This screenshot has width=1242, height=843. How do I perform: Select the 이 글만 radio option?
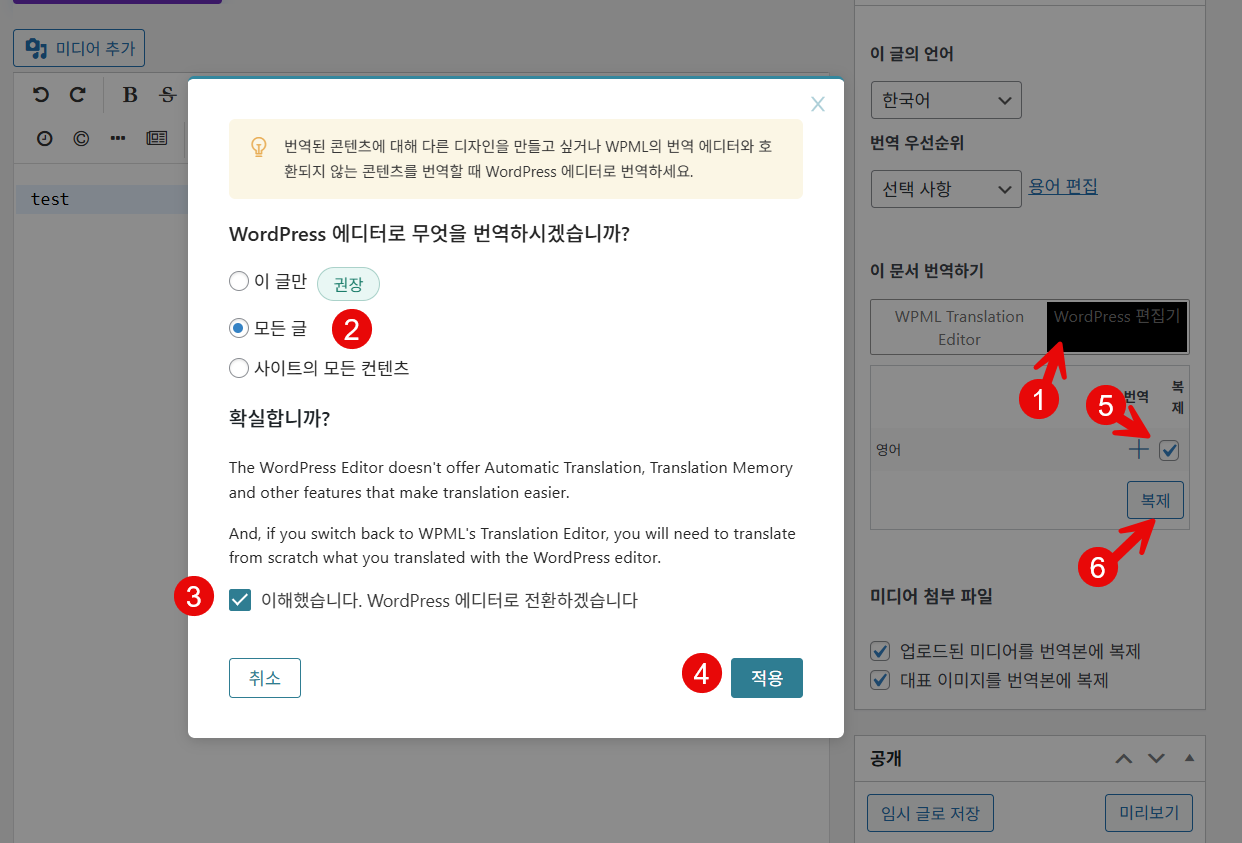[x=238, y=281]
